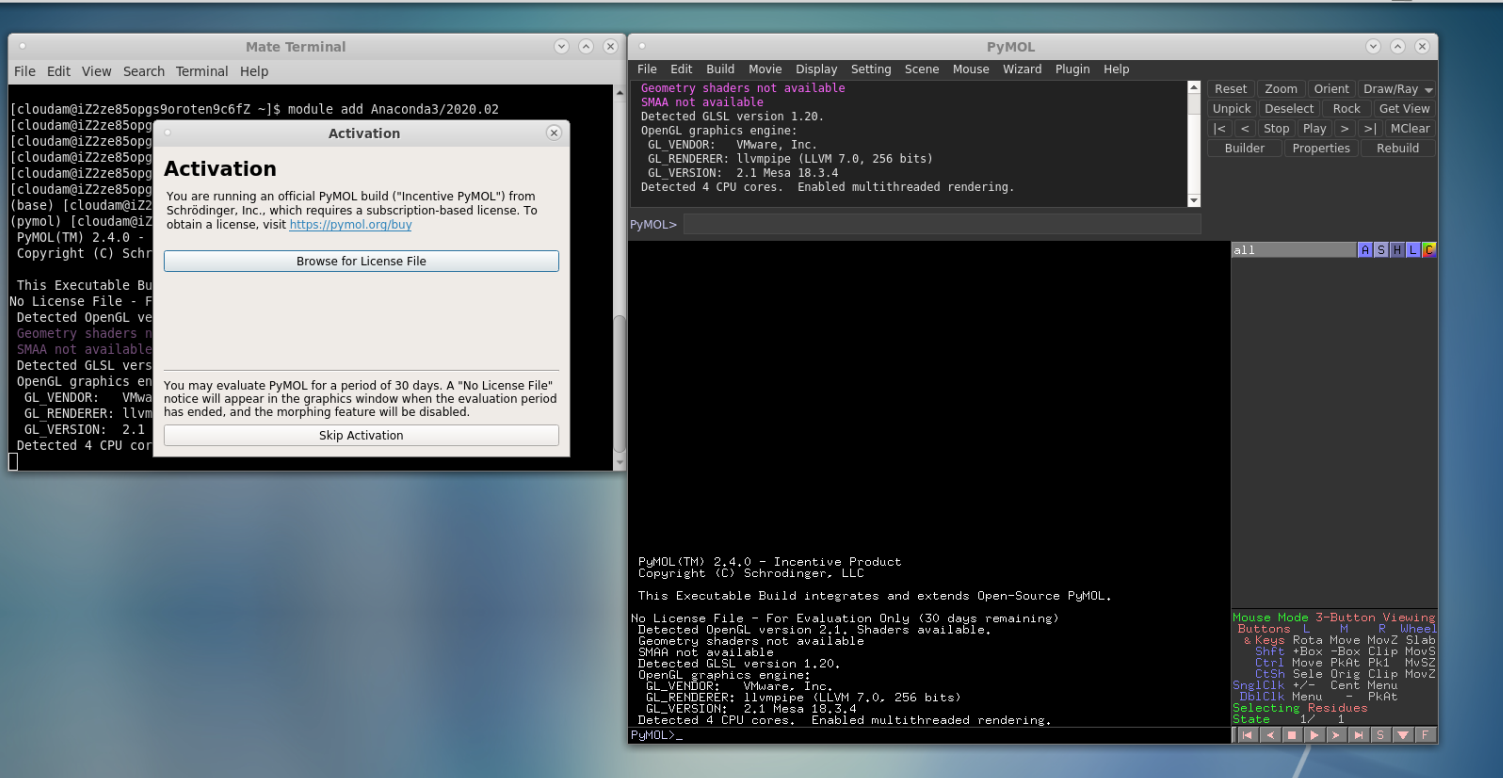Click Skip Activation button
The width and height of the screenshot is (1503, 778).
361,435
